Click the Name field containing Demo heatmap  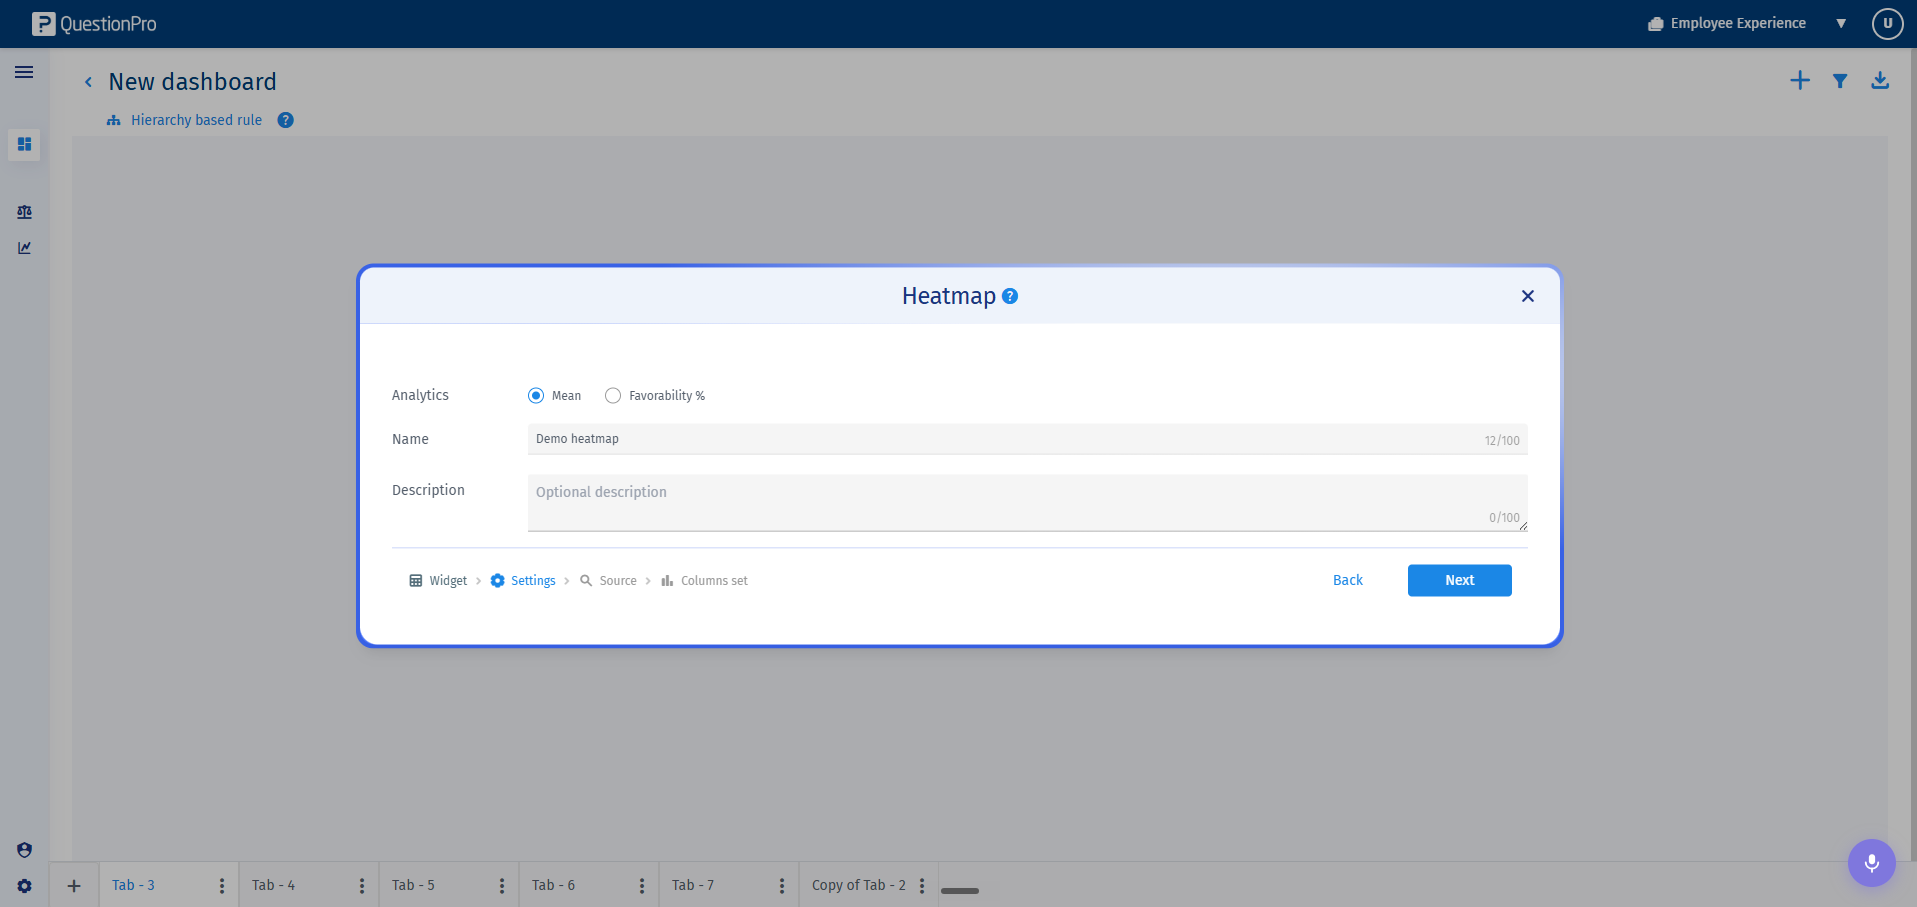tap(1027, 439)
